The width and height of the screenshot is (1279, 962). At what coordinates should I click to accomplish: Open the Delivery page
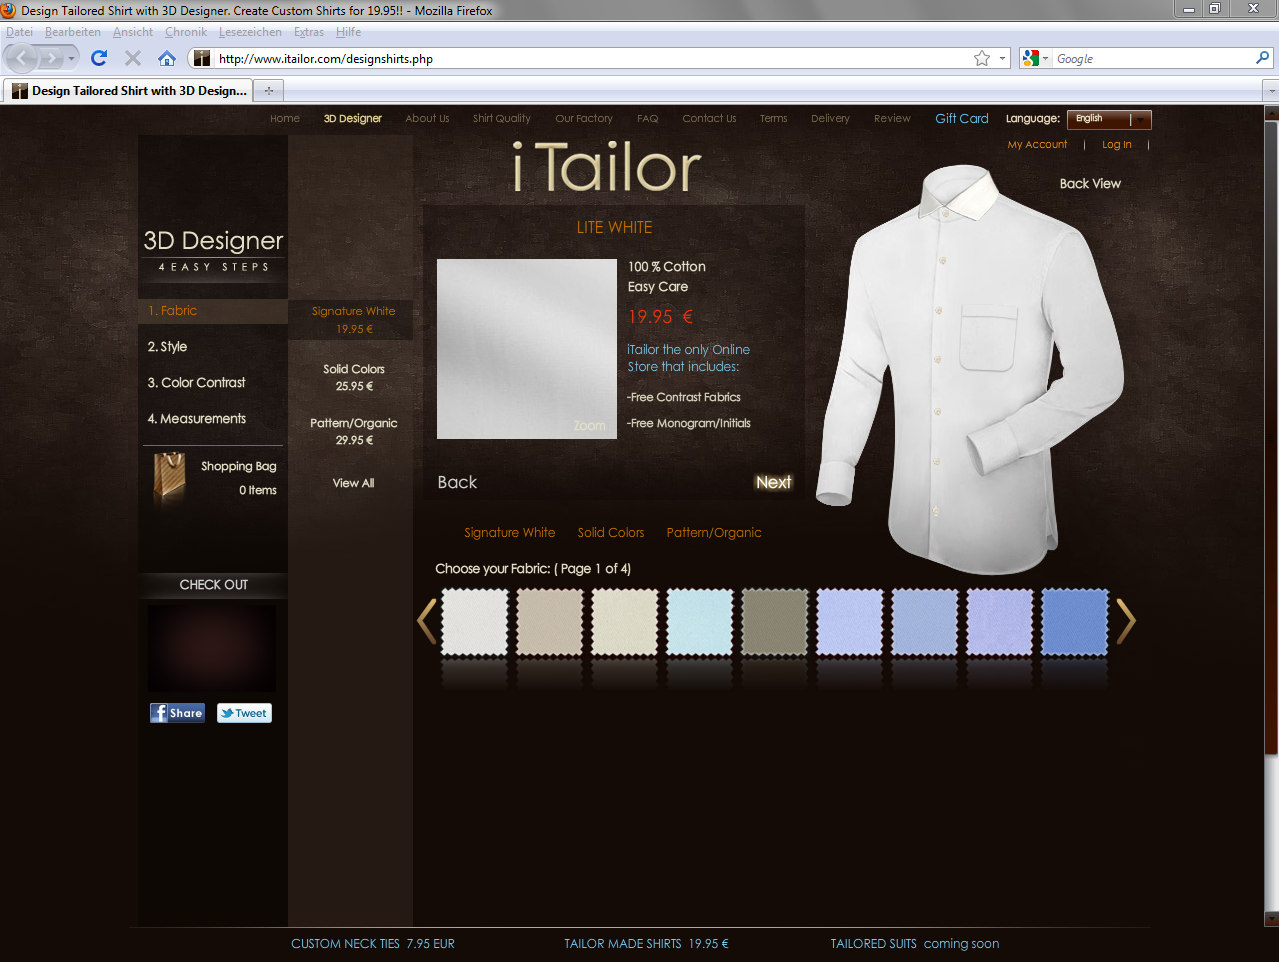830,118
